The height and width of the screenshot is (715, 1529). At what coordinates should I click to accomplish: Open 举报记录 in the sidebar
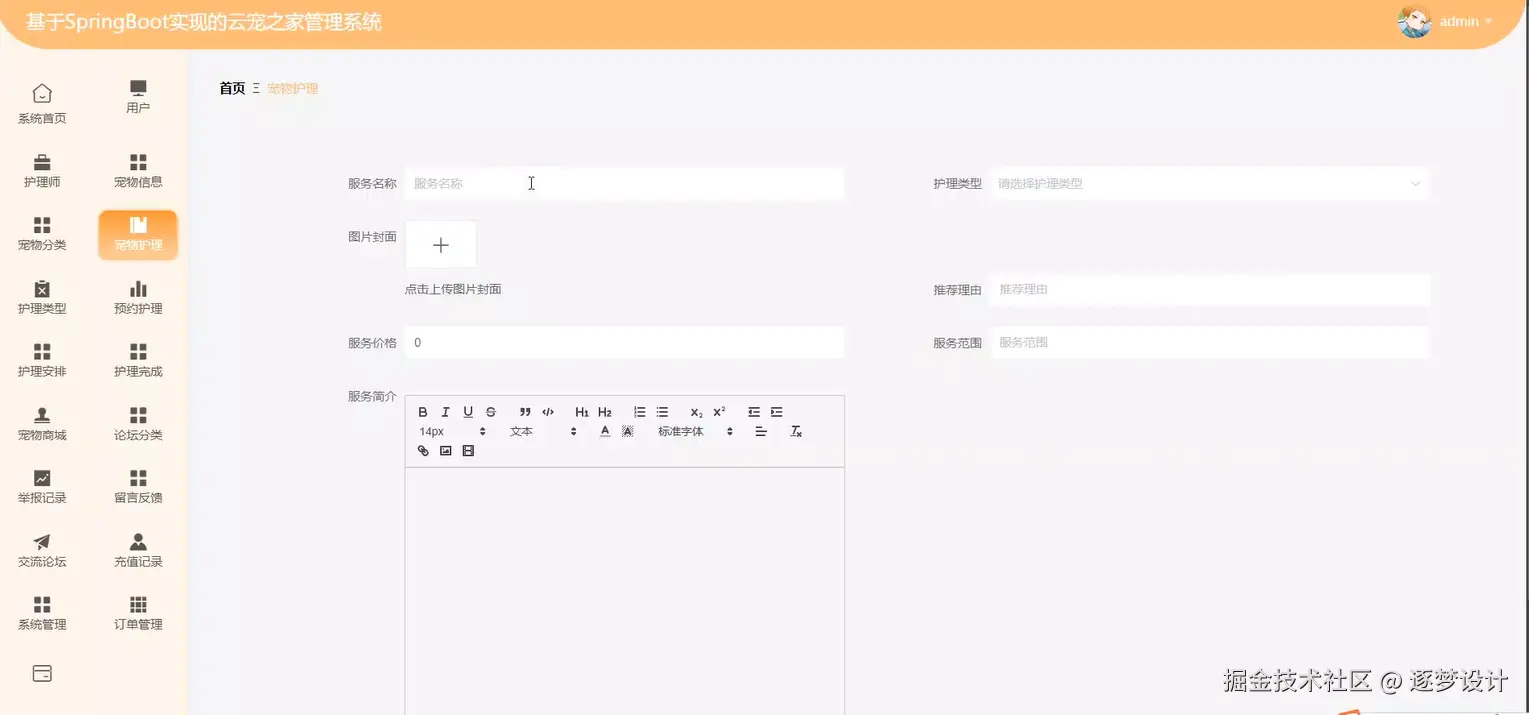tap(42, 487)
